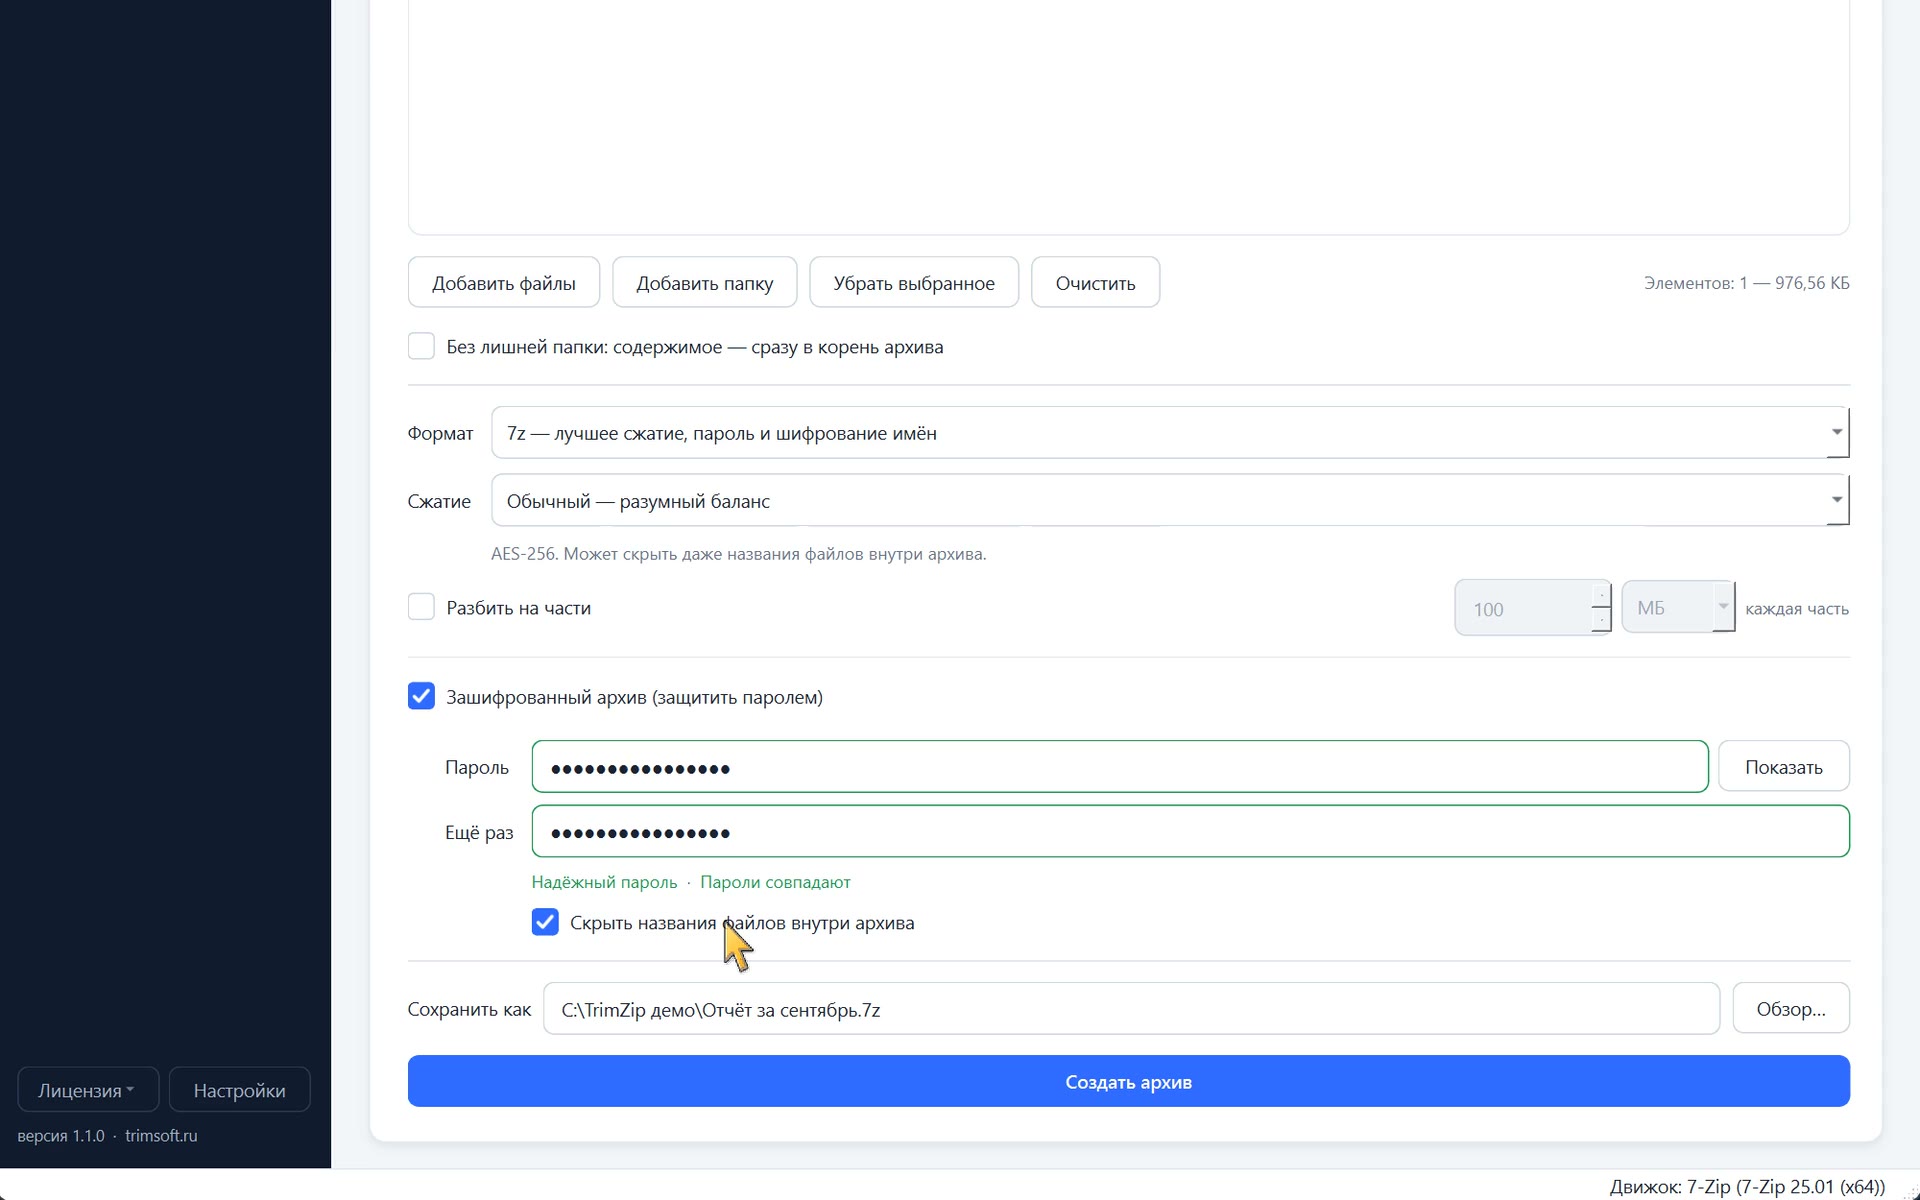Open the 'Сжатие' dropdown
The width and height of the screenshot is (1920, 1200).
(x=1170, y=500)
